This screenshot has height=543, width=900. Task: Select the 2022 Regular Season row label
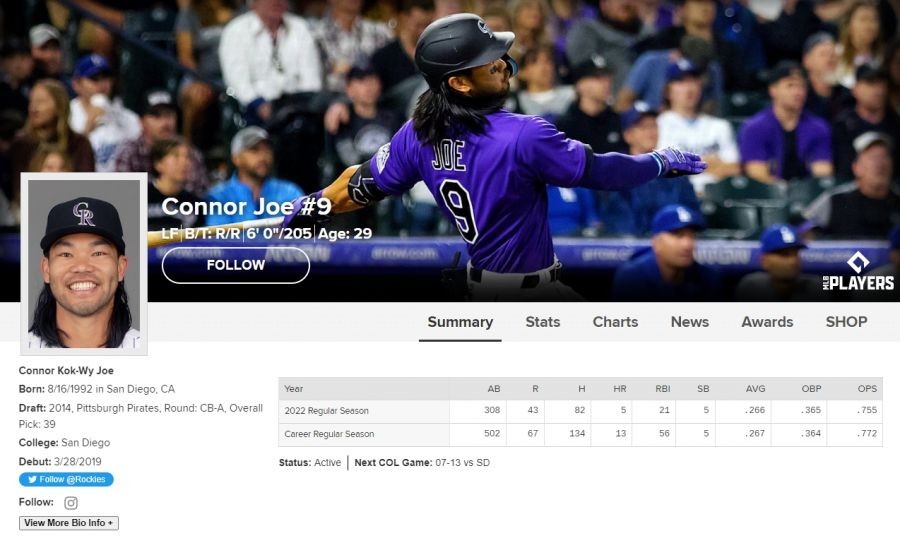(327, 411)
